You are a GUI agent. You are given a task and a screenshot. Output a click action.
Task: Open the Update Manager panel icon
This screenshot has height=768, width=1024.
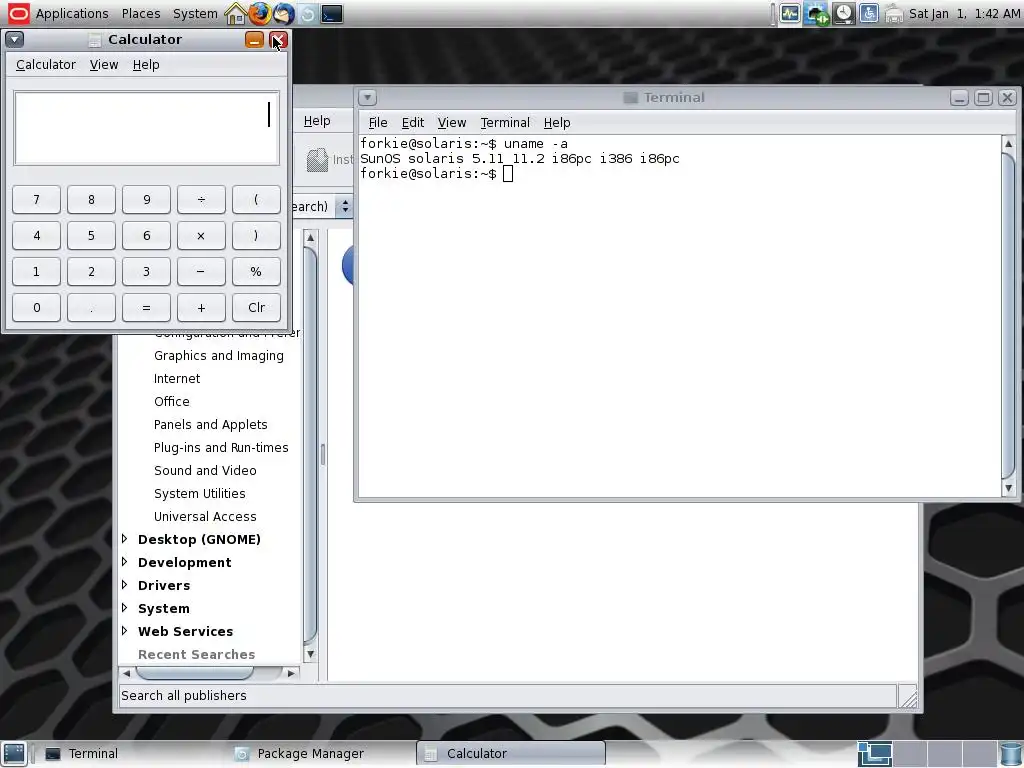[x=308, y=14]
